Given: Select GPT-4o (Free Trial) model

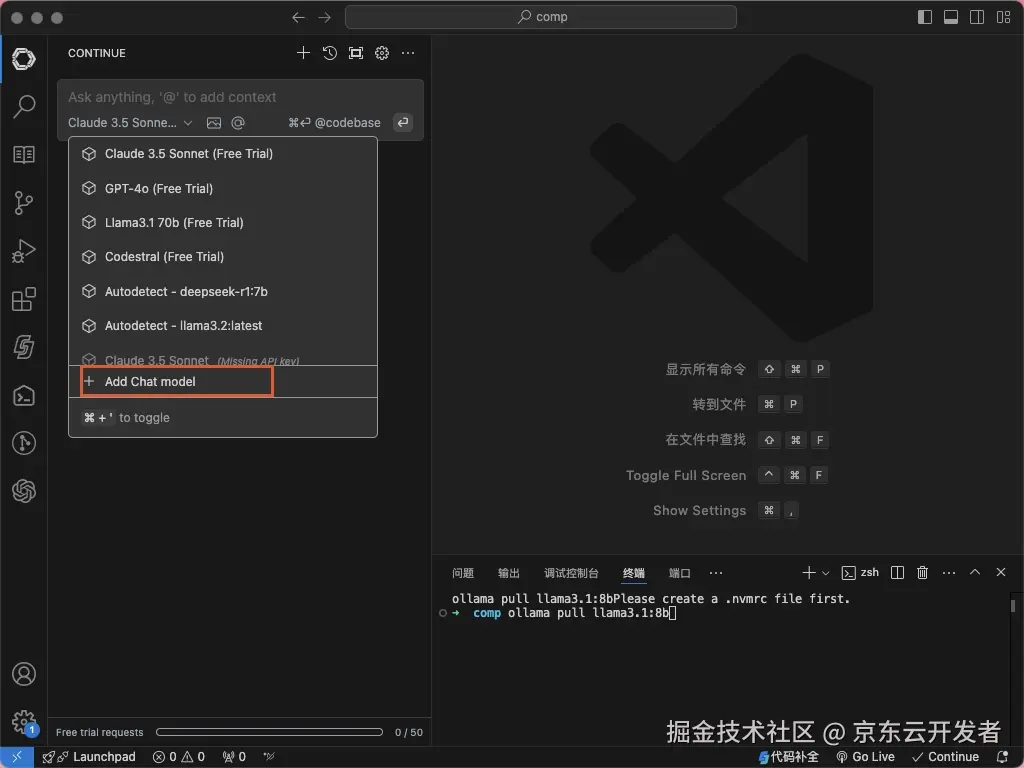Looking at the screenshot, I should point(223,189).
